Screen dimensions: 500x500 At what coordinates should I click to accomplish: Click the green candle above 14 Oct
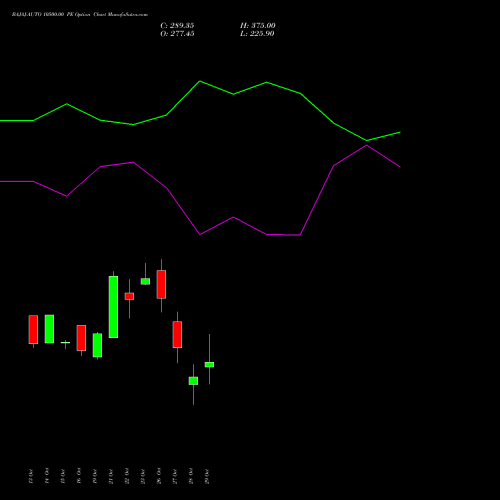[49, 329]
